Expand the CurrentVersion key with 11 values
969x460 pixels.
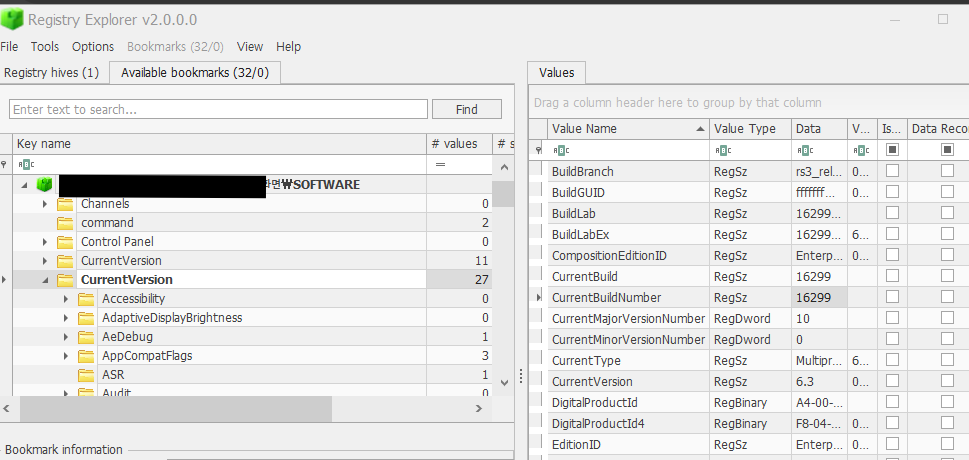click(44, 261)
